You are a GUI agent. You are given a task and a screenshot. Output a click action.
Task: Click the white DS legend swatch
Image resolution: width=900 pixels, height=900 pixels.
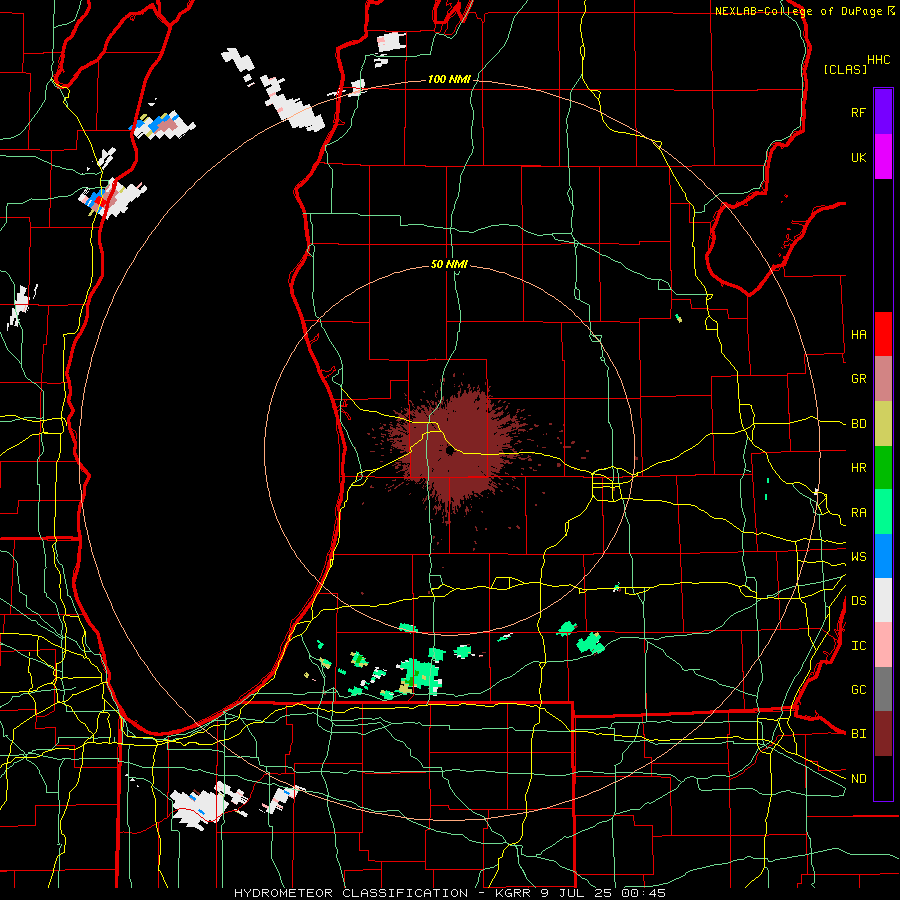[x=883, y=600]
